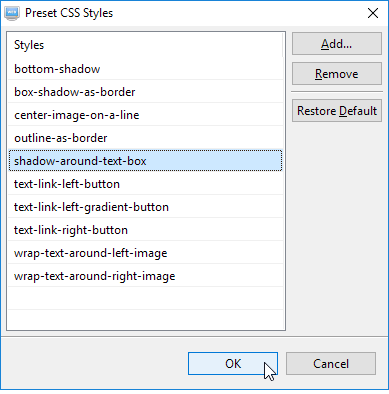Click the empty row below wrap-text-around-right-image
Image resolution: width=389 pixels, height=394 pixels.
tap(145, 299)
